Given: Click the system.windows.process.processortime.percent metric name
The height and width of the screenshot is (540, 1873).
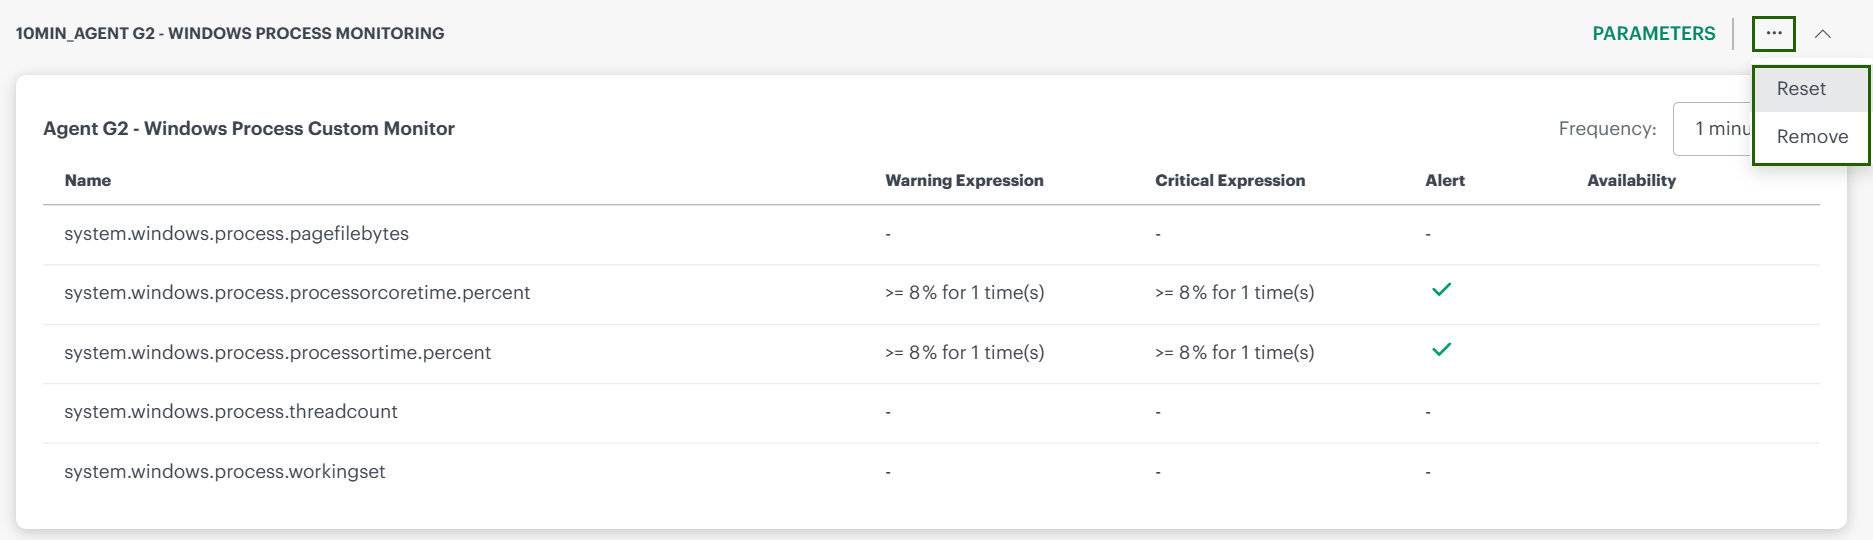Looking at the screenshot, I should click(x=277, y=353).
